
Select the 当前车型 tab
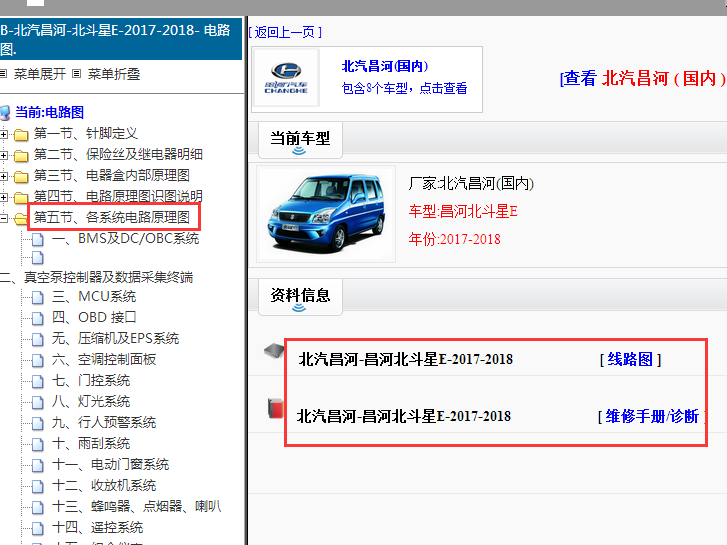pyautogui.click(x=300, y=139)
